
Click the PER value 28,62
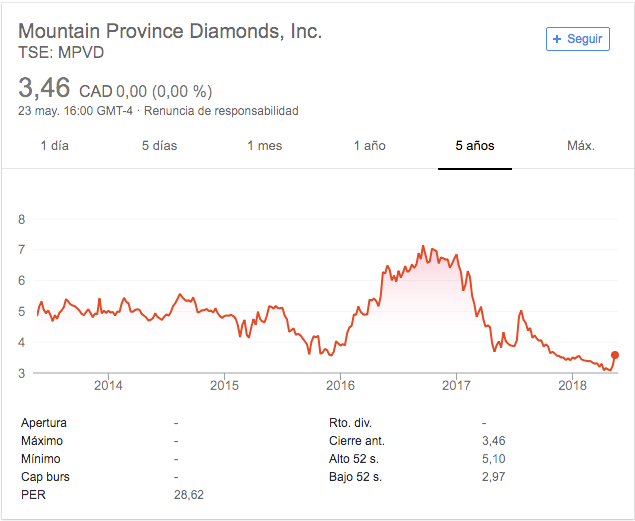(189, 495)
